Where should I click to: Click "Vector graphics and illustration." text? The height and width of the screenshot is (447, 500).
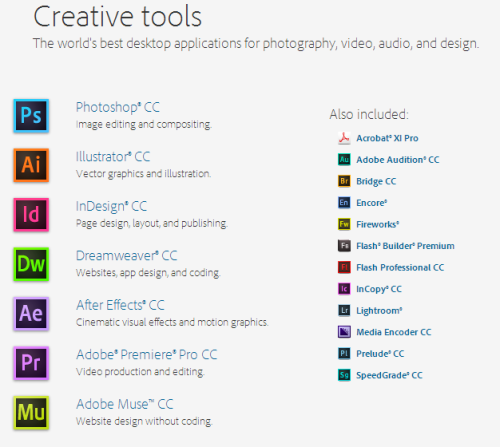click(x=143, y=174)
